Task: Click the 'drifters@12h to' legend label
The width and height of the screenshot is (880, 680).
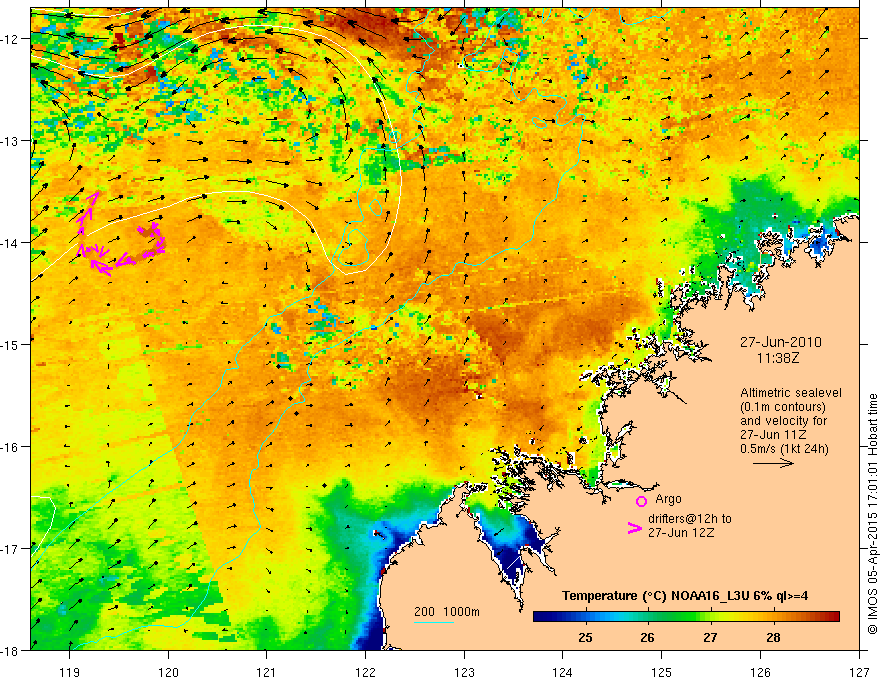Action: coord(690,518)
